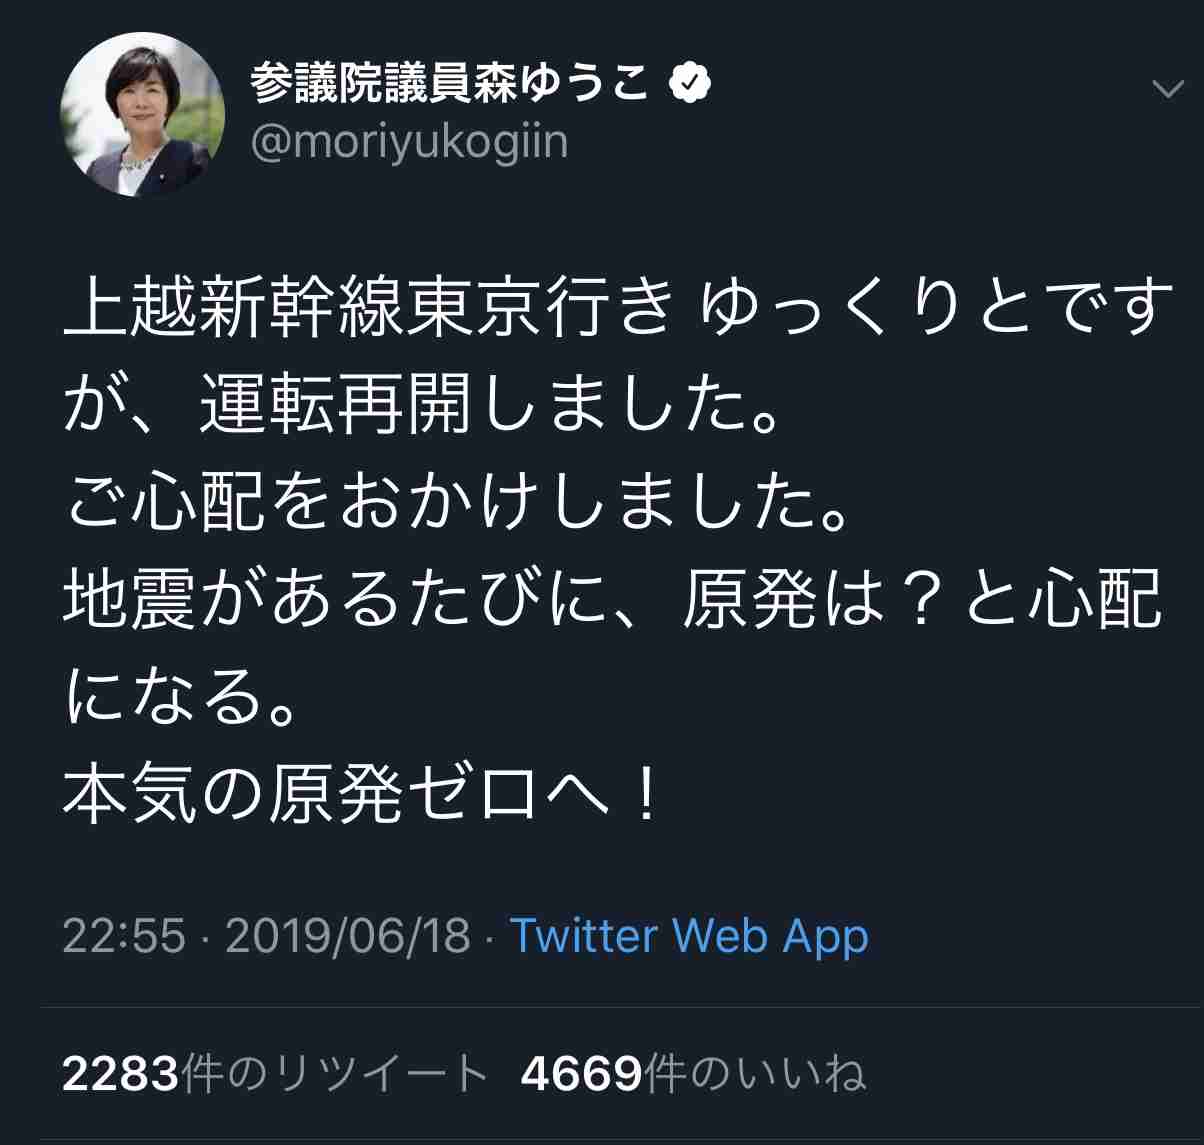View the 2283 retweet count number
Screen dimensions: 1204x1145
point(121,1075)
